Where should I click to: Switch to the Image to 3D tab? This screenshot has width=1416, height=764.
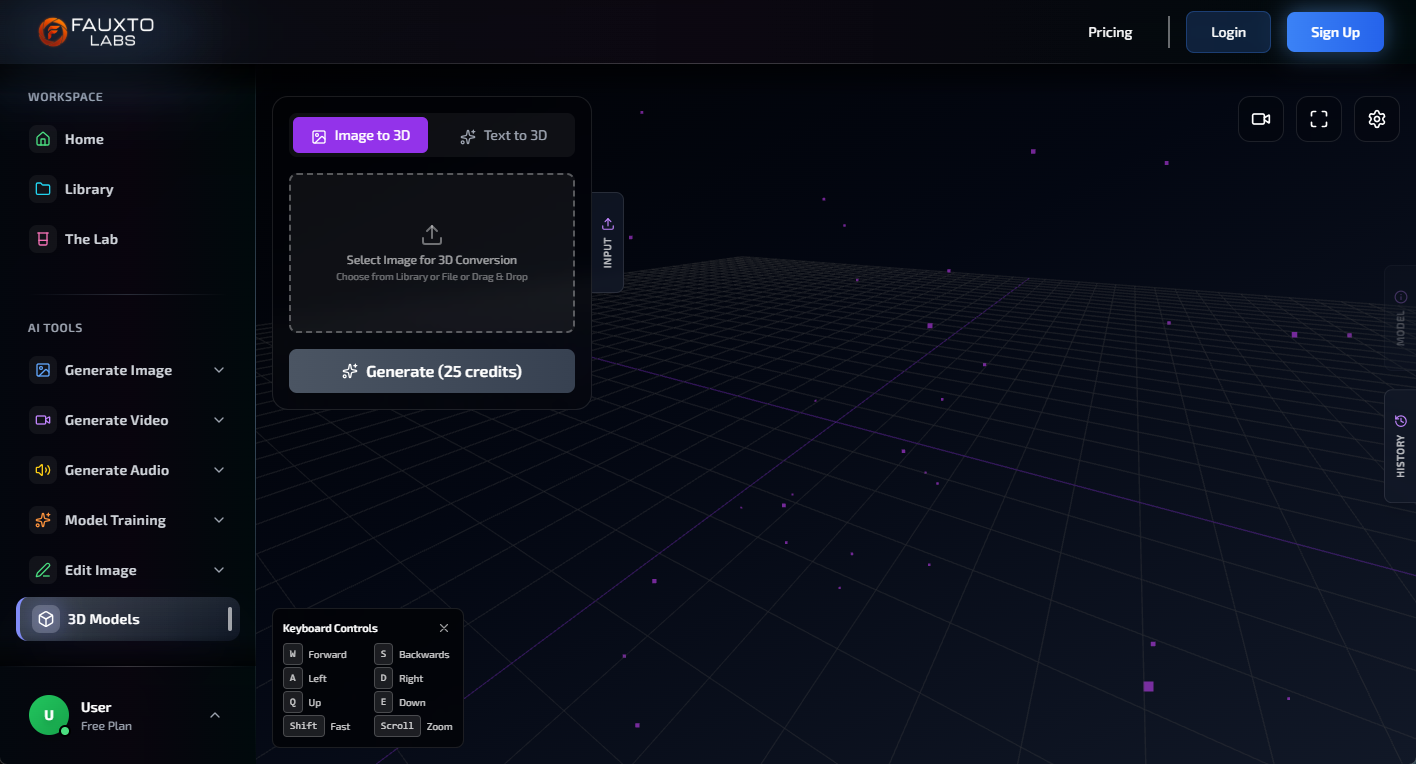(360, 135)
